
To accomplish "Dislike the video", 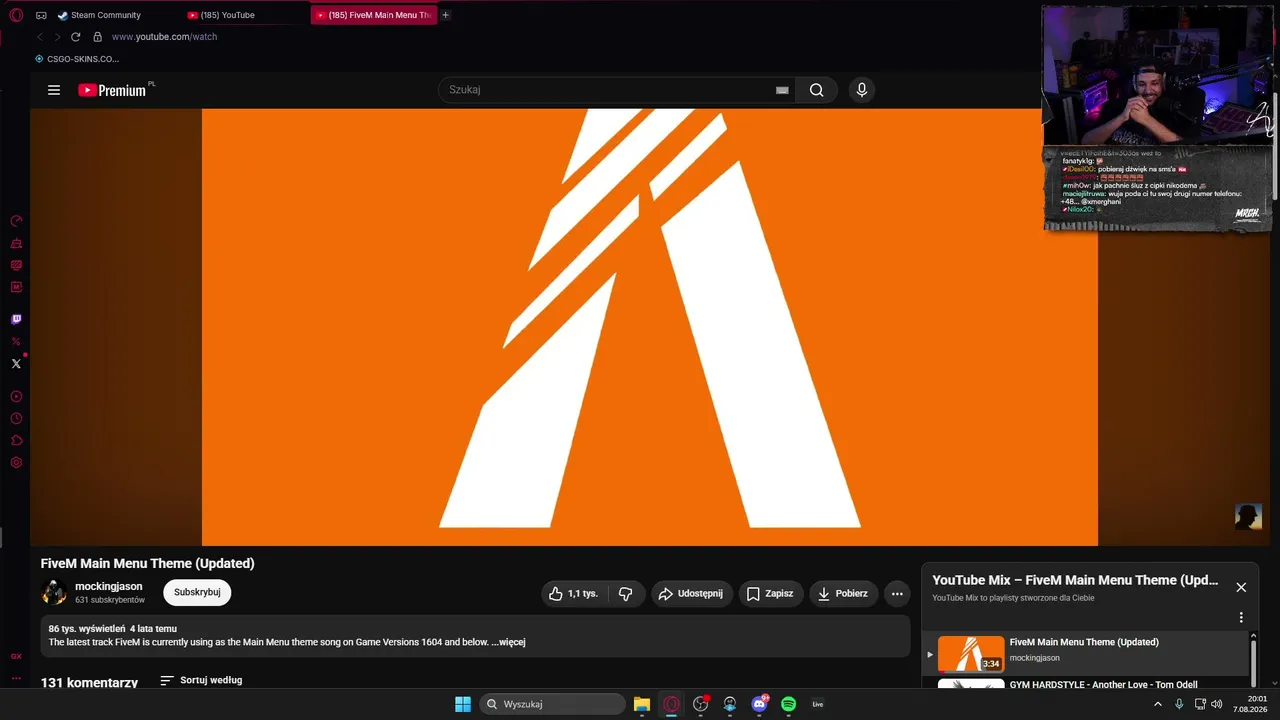I will coord(626,594).
